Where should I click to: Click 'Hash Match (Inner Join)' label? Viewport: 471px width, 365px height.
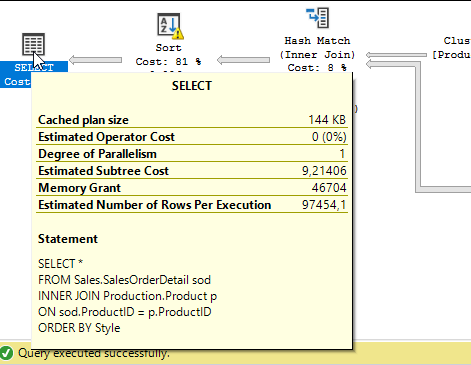(x=317, y=47)
